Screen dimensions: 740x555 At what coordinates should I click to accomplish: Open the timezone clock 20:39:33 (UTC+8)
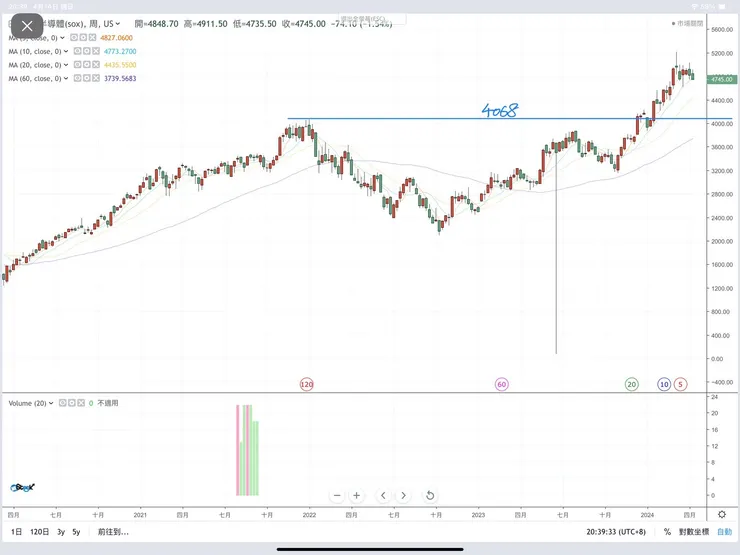616,532
